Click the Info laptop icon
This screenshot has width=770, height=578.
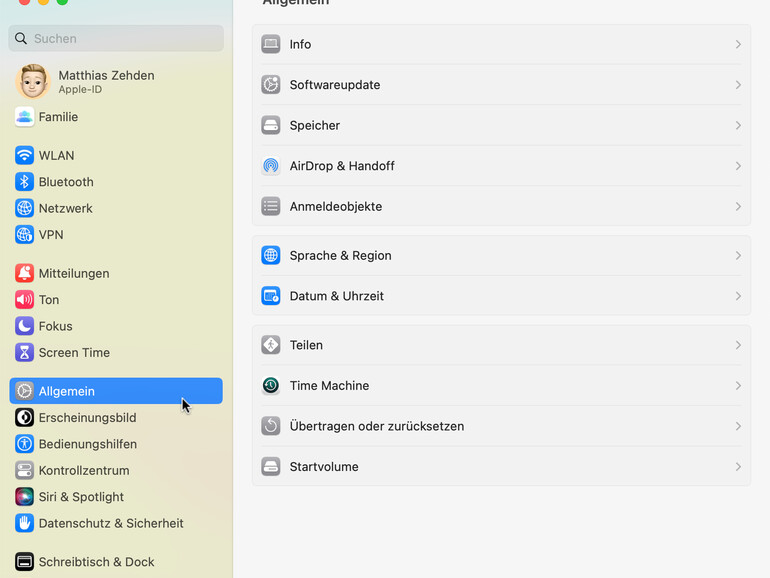[271, 44]
